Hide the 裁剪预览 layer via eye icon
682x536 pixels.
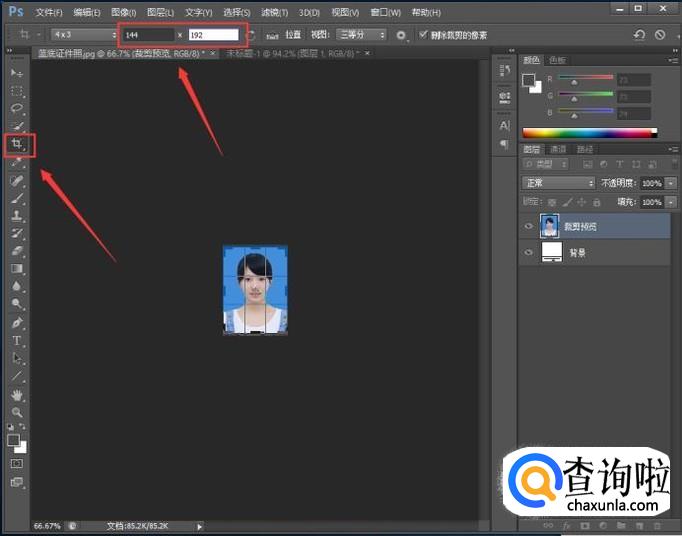(x=528, y=226)
